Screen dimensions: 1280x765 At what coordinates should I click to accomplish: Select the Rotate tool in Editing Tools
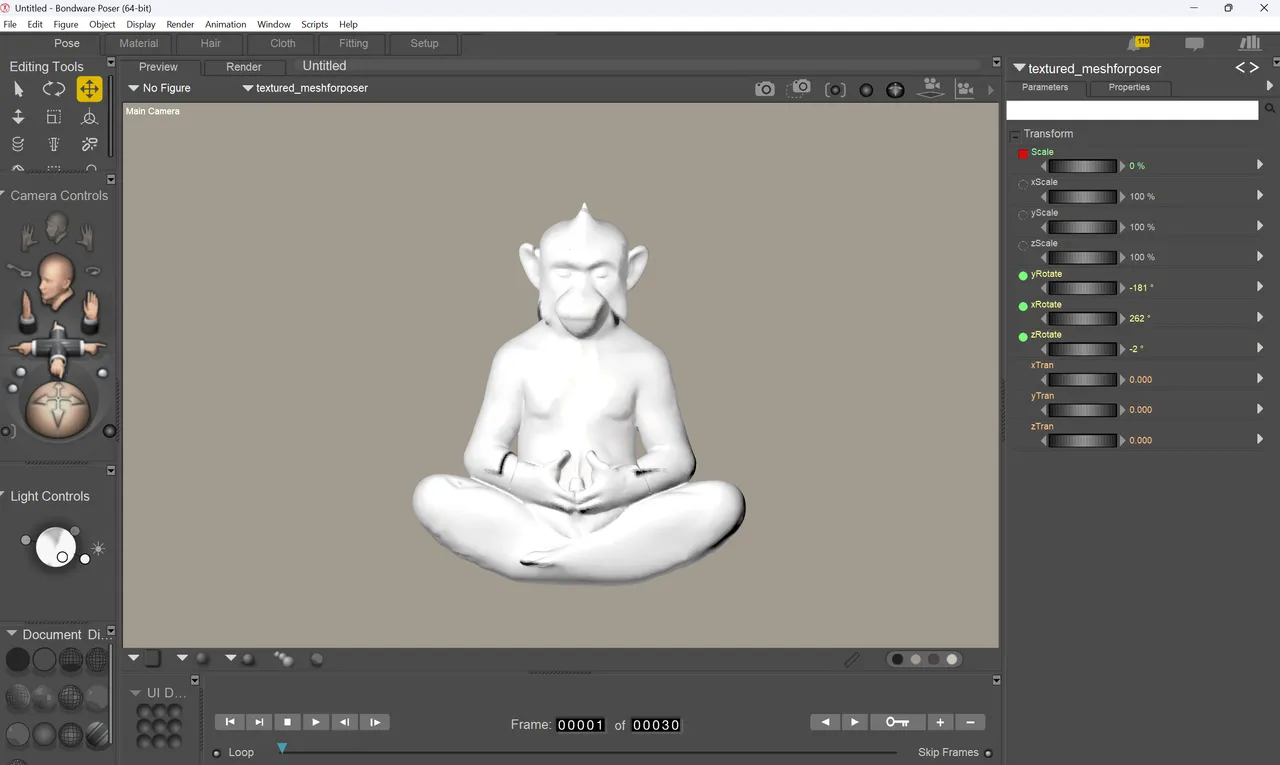coord(54,89)
